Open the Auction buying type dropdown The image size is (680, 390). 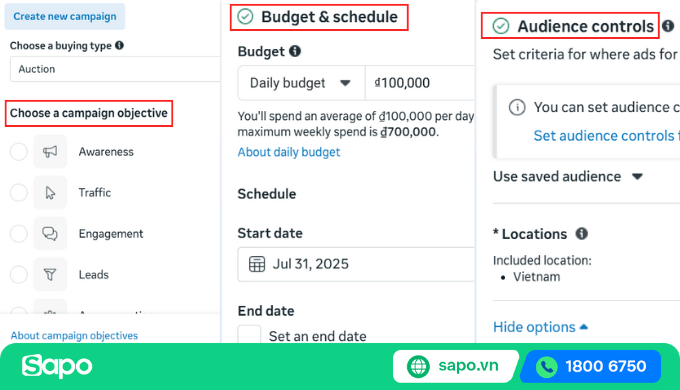click(x=115, y=69)
